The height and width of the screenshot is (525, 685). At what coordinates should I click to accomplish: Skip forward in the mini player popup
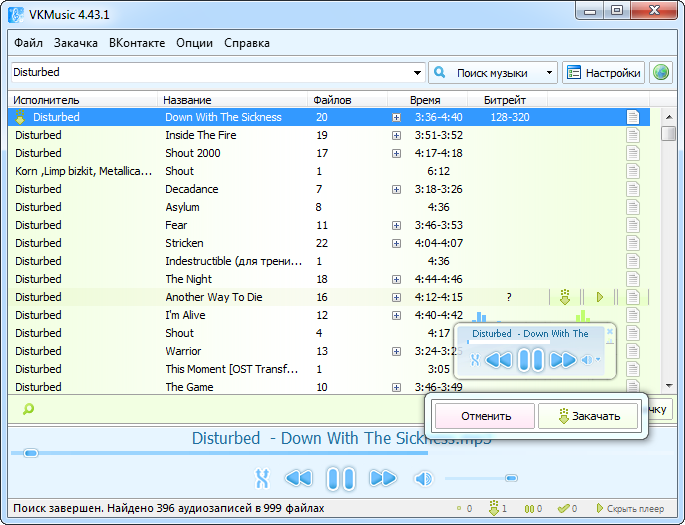point(563,360)
